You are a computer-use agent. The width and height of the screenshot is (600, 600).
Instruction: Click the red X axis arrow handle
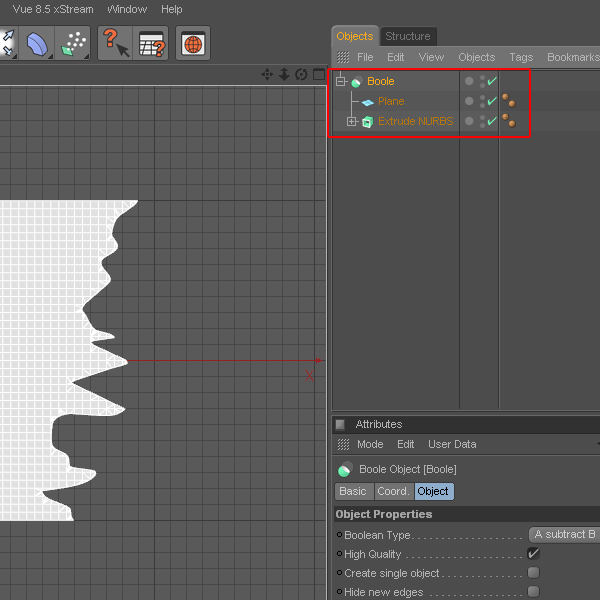coord(318,360)
